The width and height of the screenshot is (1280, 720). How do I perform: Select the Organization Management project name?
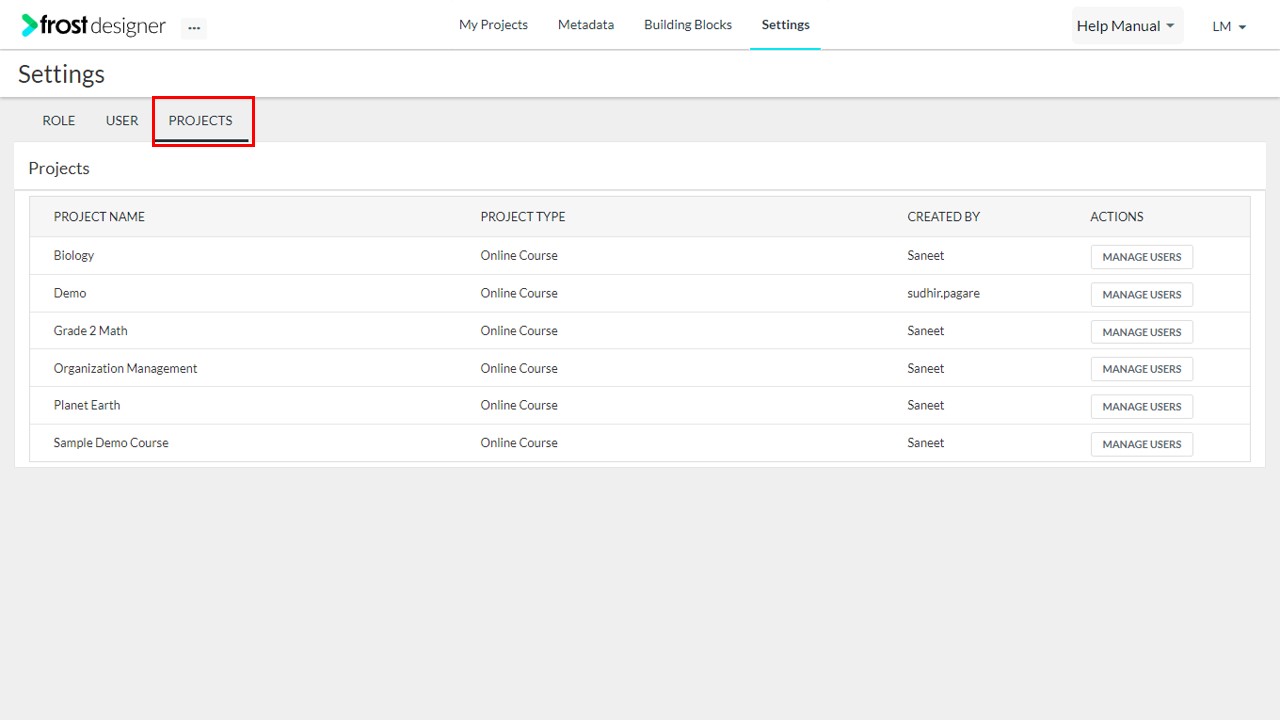[x=126, y=368]
